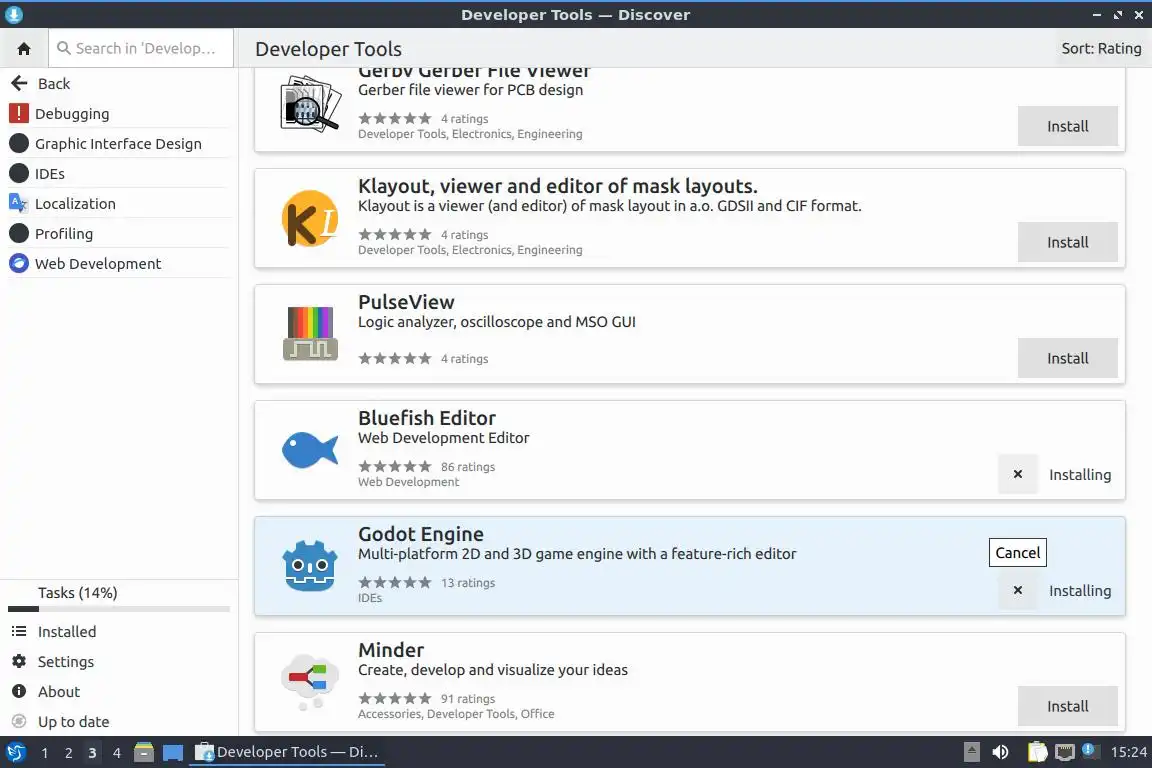The height and width of the screenshot is (768, 1152).
Task: Open the Klayout title heading
Action: 558,186
